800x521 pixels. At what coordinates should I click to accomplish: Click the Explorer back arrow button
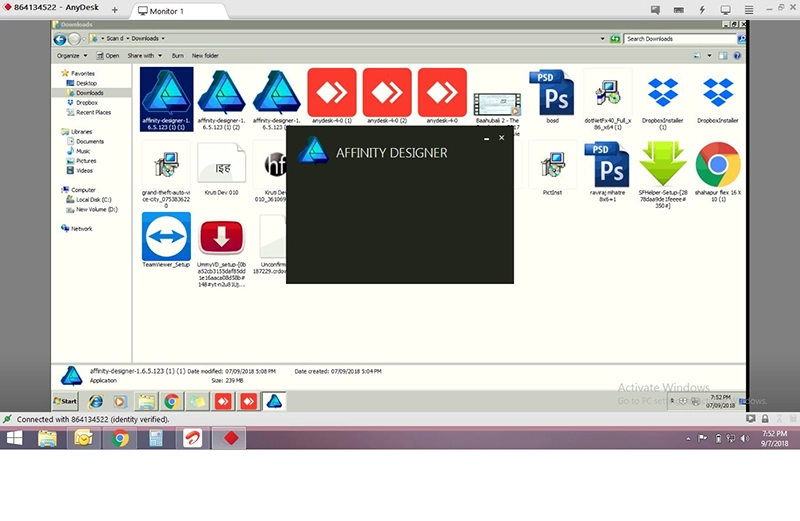(60, 39)
